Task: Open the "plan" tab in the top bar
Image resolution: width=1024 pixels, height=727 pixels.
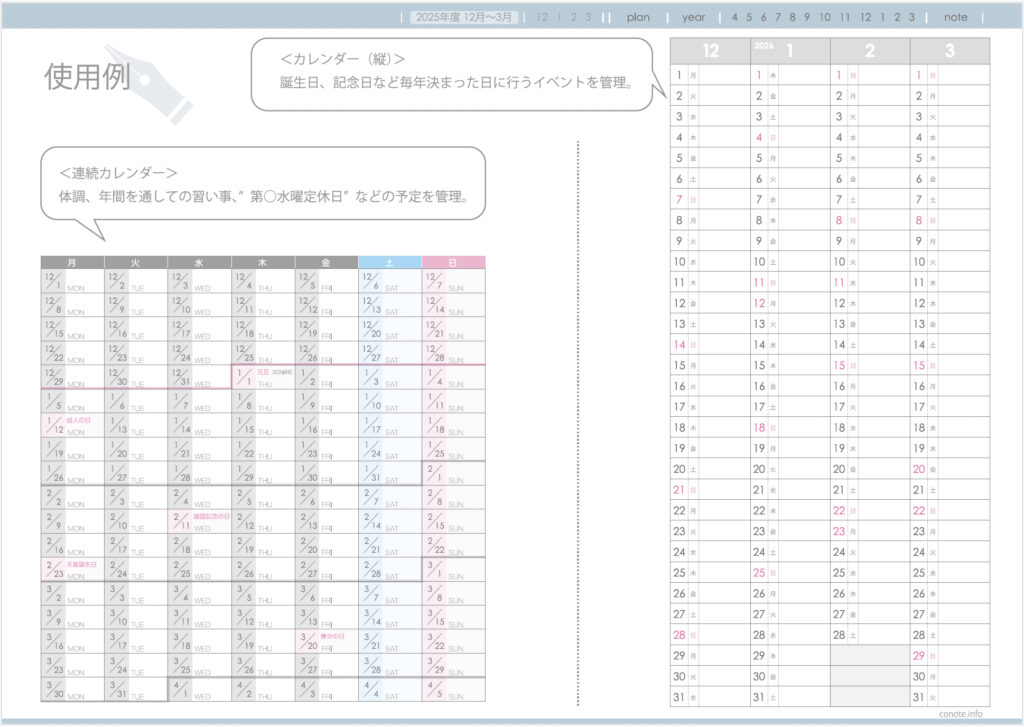Action: [x=638, y=17]
